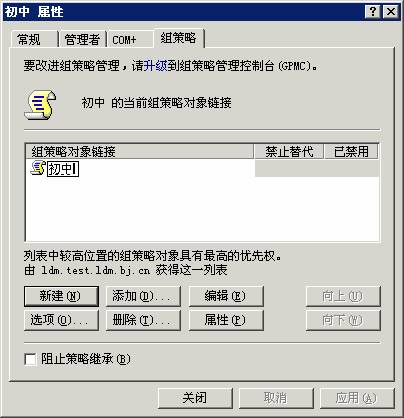This screenshot has width=404, height=418.
Task: Click the 属性(P) button
Action: pyautogui.click(x=226, y=320)
